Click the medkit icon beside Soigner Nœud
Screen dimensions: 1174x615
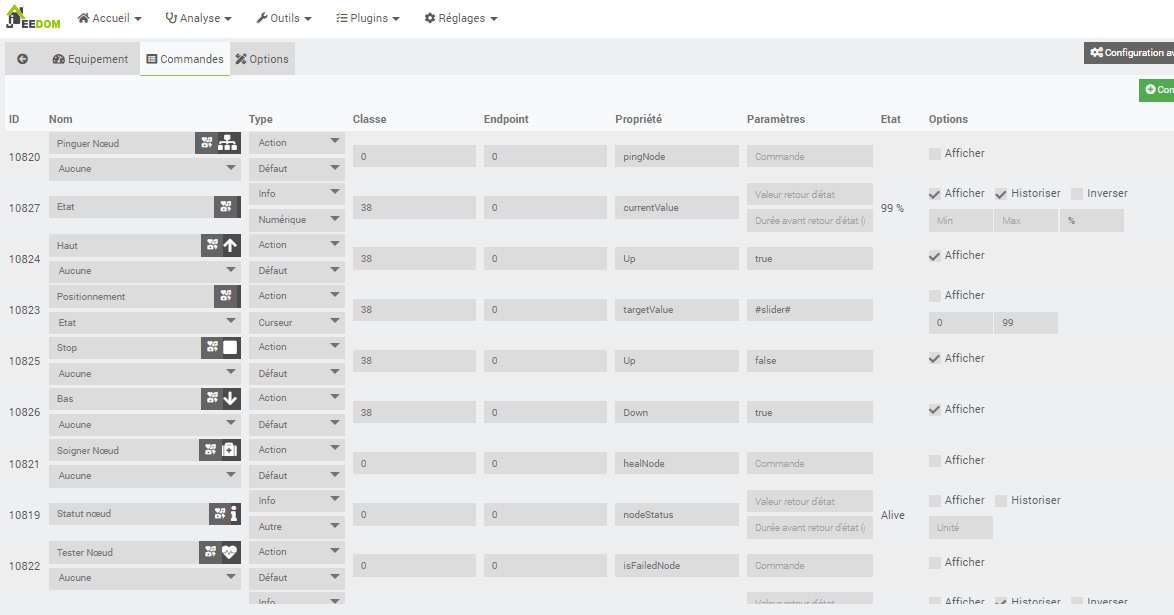tap(229, 450)
